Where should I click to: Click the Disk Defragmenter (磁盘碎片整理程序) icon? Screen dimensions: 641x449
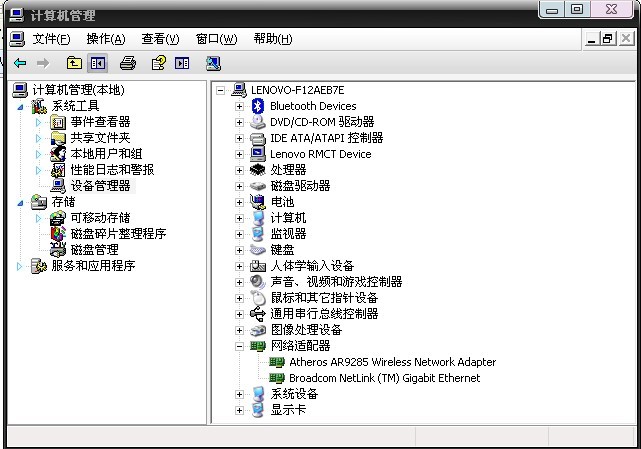tap(58, 233)
